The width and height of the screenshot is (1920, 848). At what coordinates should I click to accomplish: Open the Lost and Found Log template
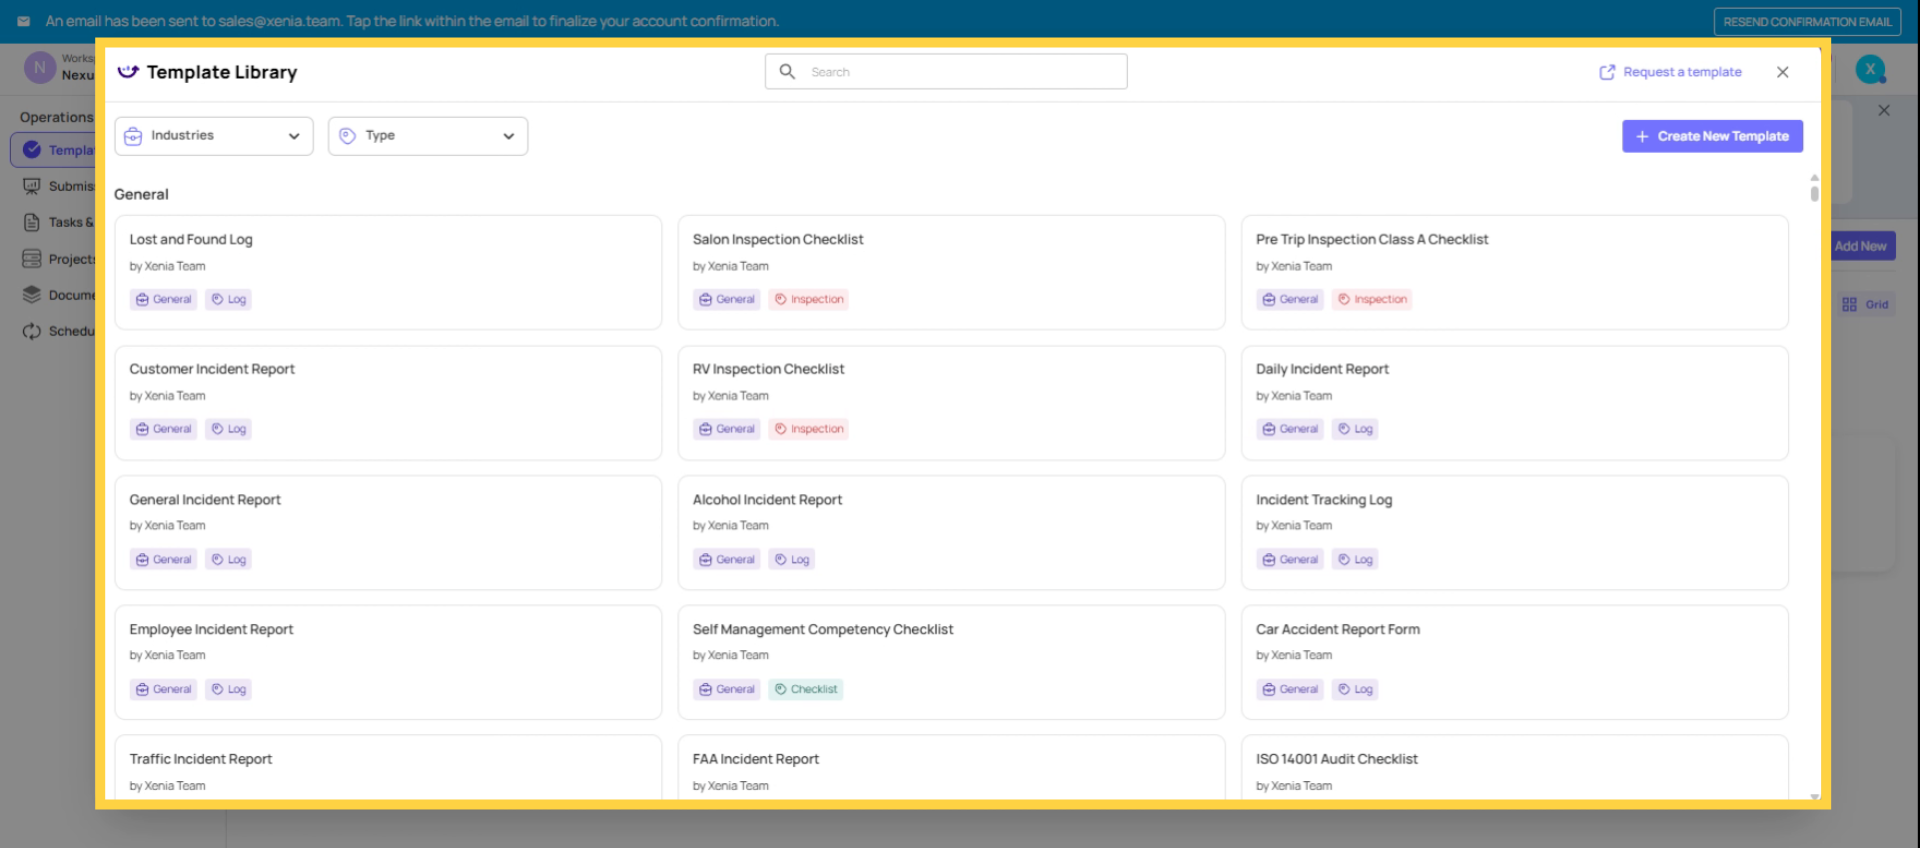[x=388, y=272]
